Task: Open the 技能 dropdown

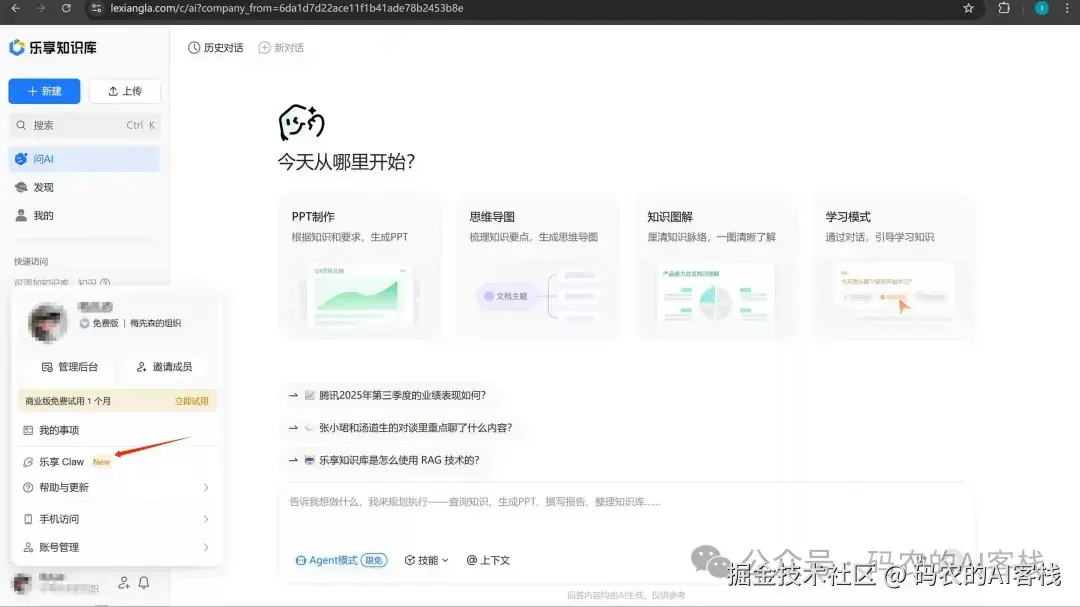Action: pos(426,560)
